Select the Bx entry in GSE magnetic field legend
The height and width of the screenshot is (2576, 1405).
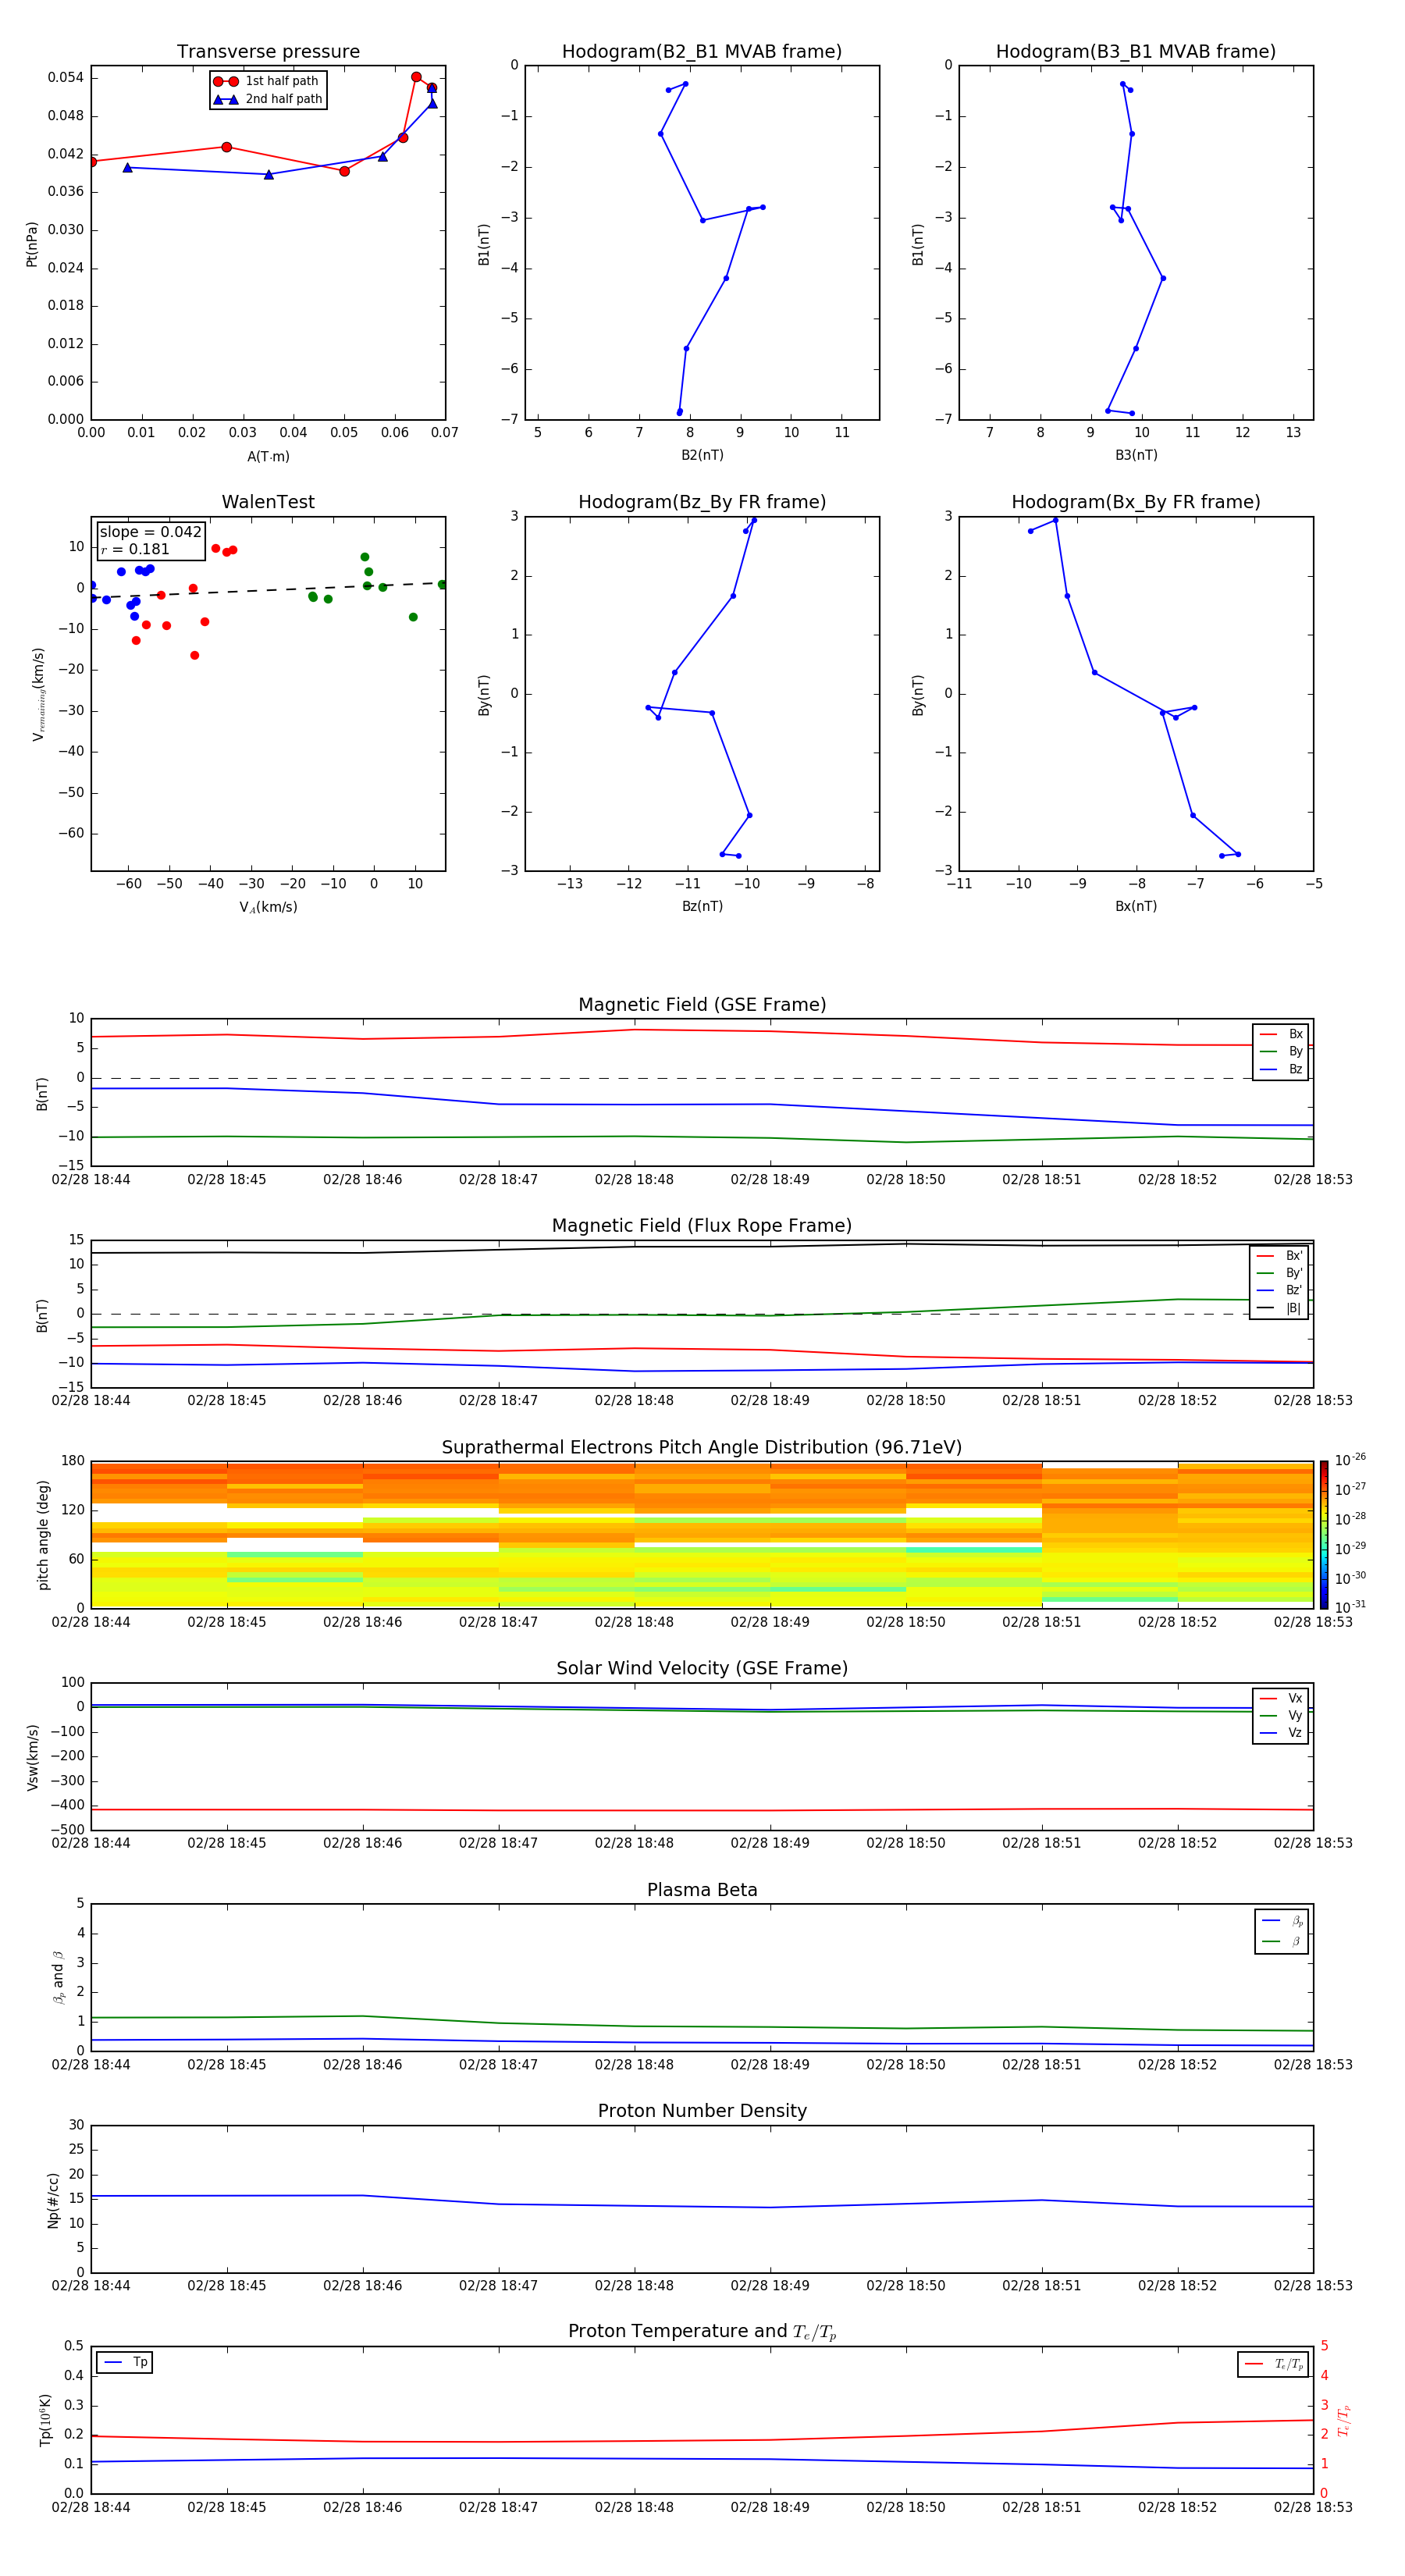click(x=1281, y=1034)
